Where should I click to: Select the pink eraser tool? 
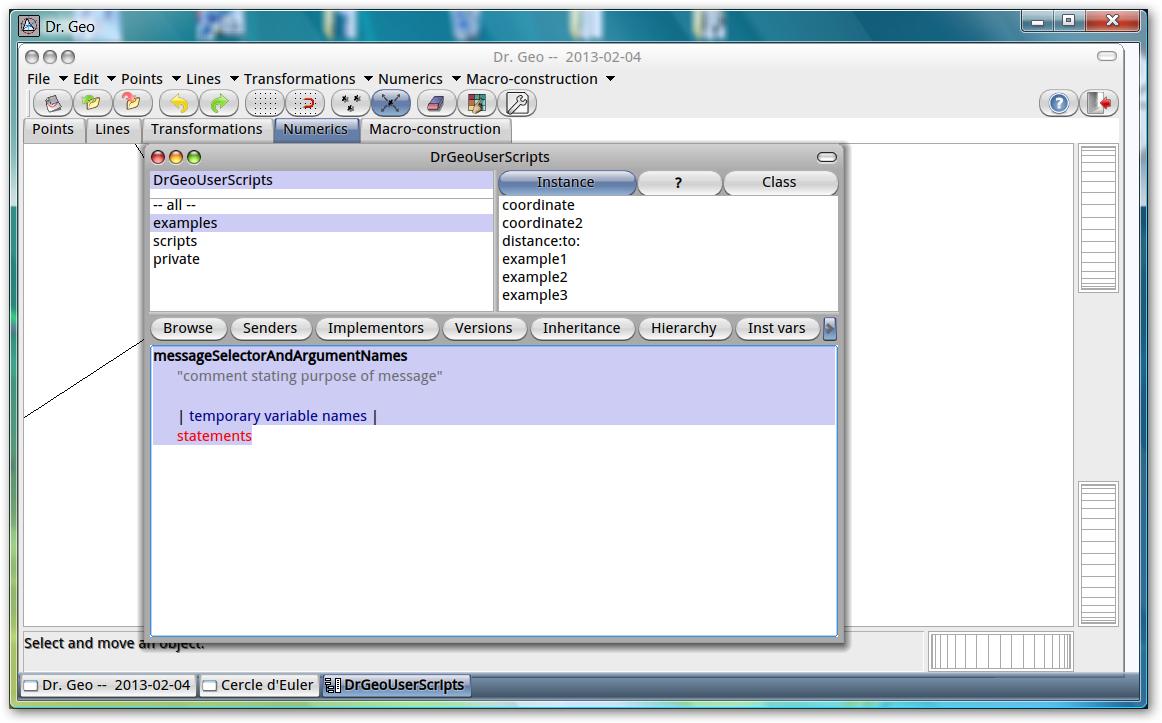[x=436, y=103]
